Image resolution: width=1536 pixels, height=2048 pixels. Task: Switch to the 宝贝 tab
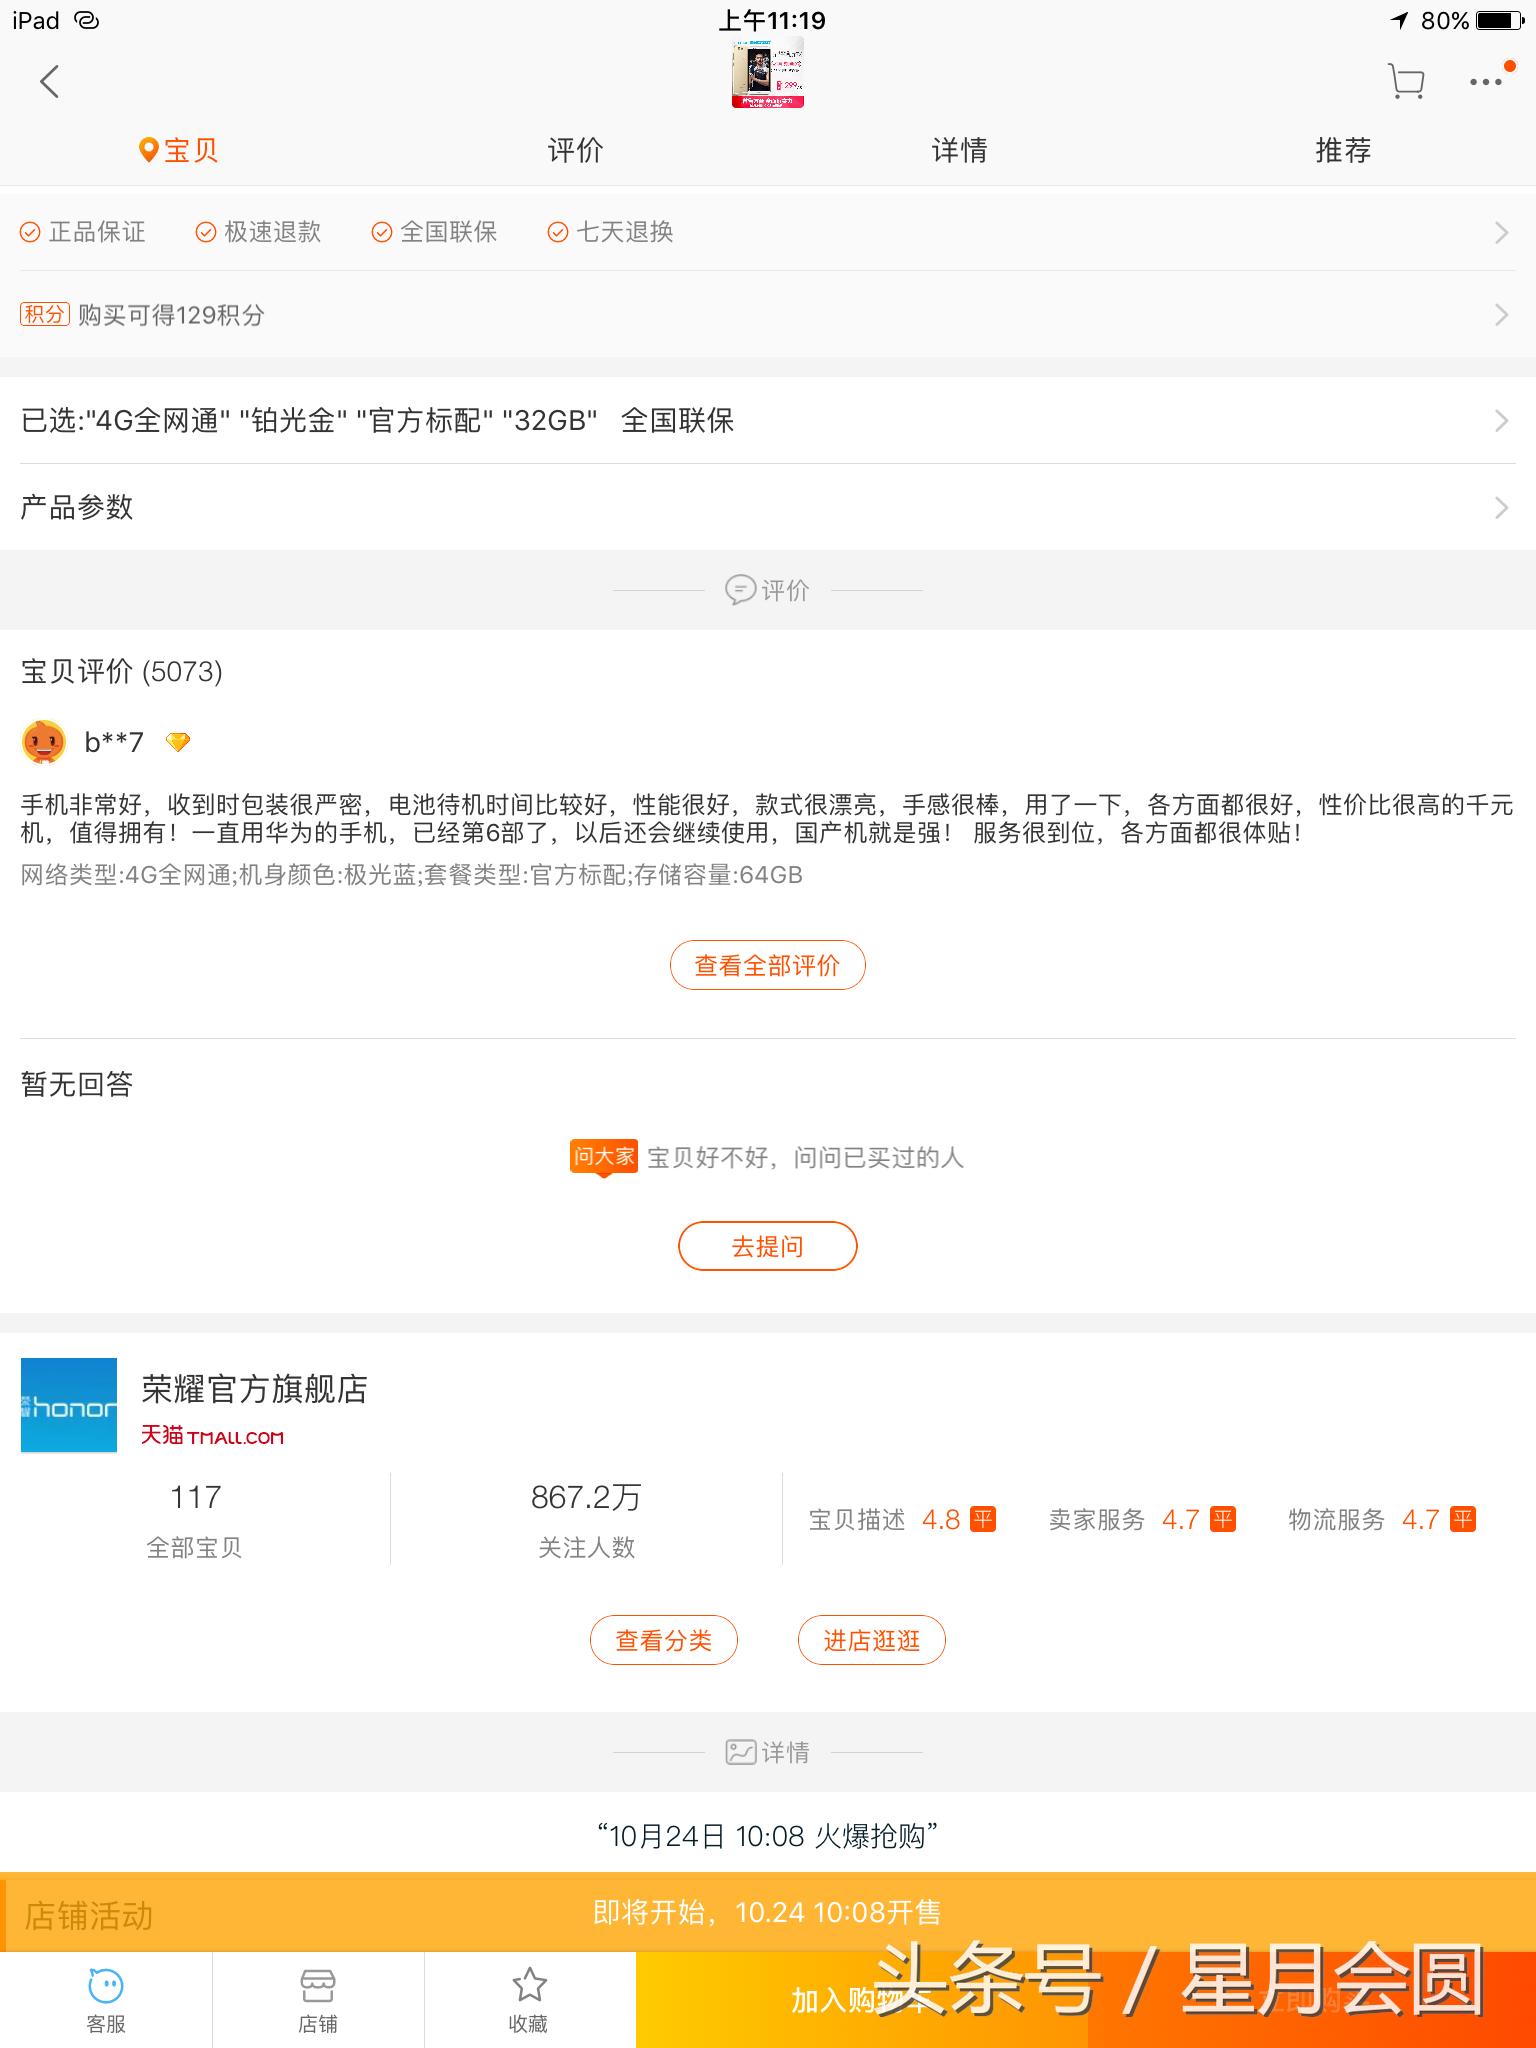tap(178, 150)
